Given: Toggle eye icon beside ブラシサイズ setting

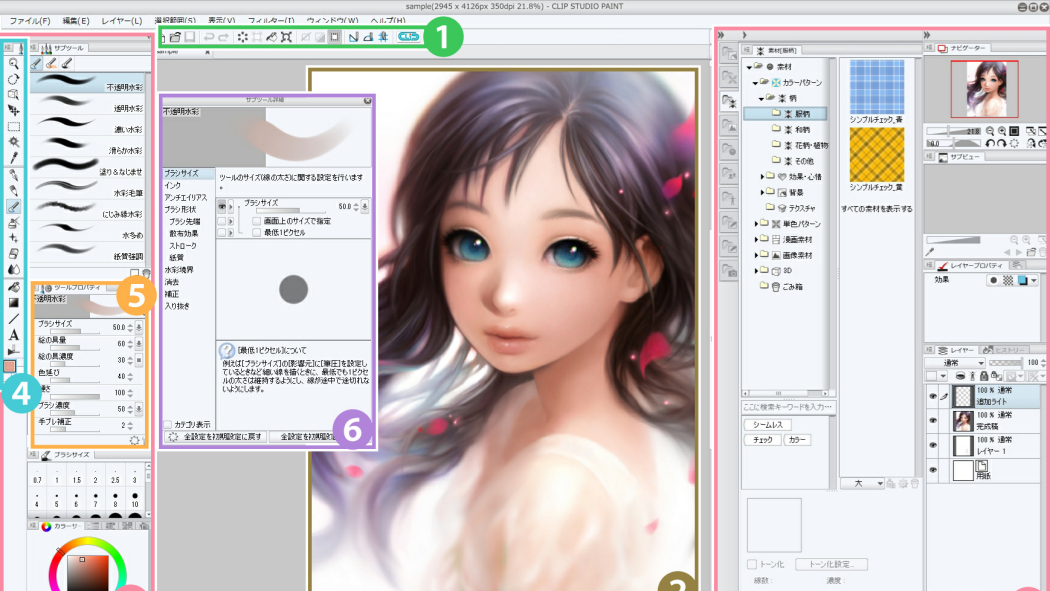Looking at the screenshot, I should pyautogui.click(x=222, y=207).
